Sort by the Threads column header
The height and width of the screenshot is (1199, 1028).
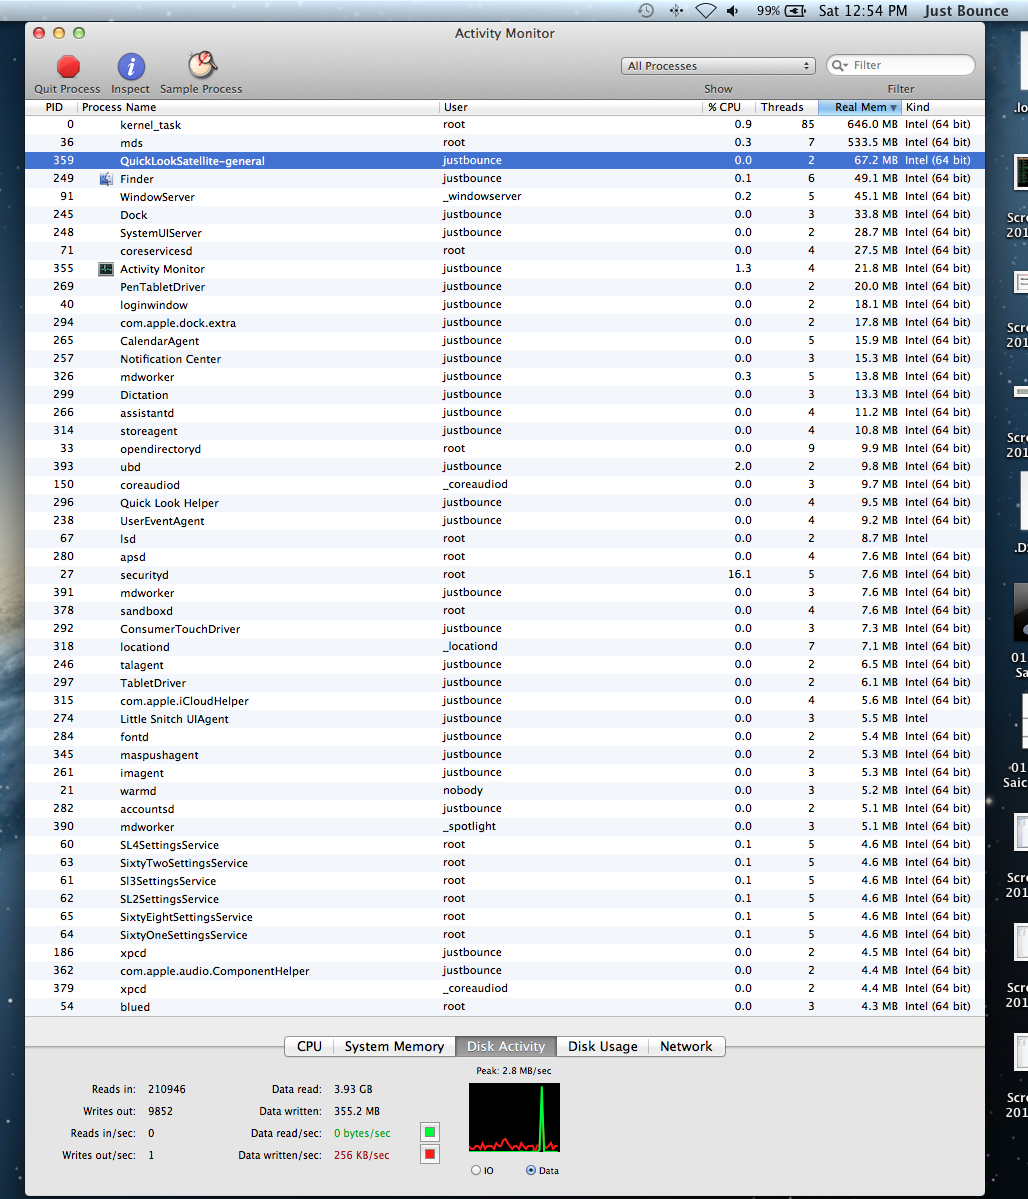click(786, 107)
